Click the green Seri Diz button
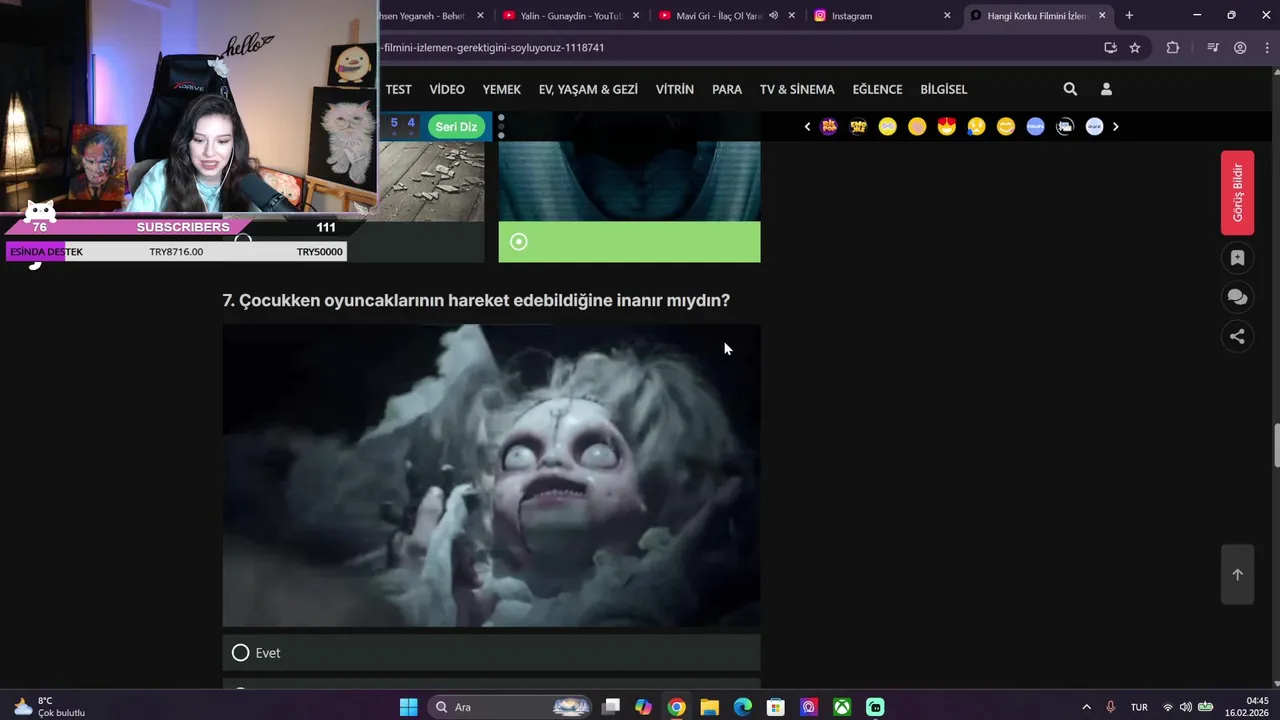 click(x=456, y=126)
